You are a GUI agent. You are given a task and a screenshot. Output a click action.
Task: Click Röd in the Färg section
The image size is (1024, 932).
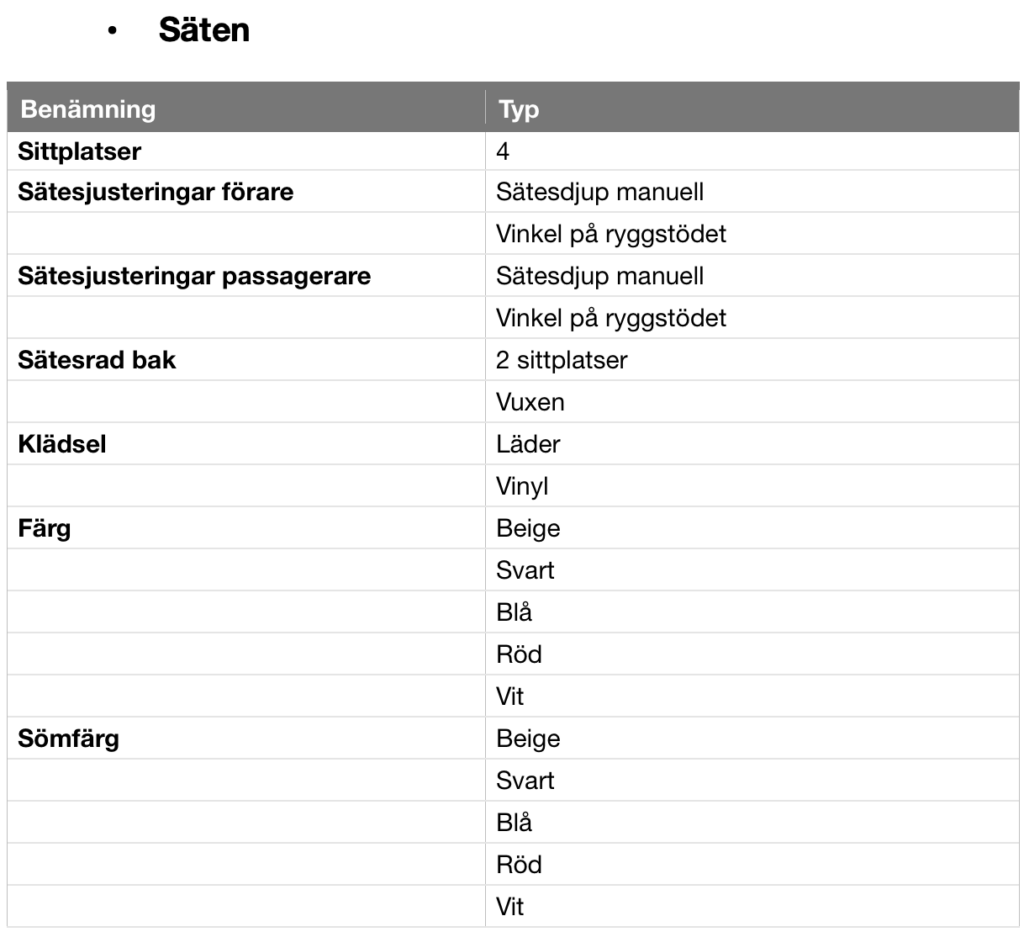(519, 655)
